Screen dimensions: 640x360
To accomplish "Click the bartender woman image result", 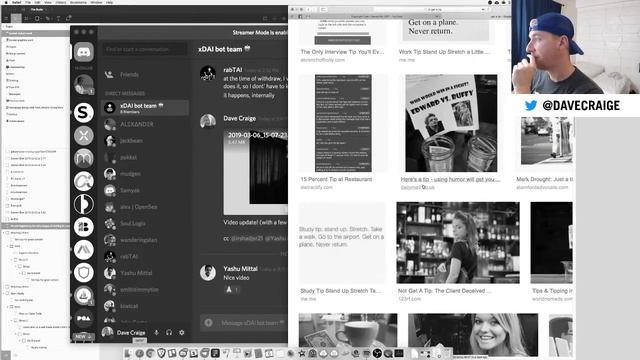I will (458, 242).
